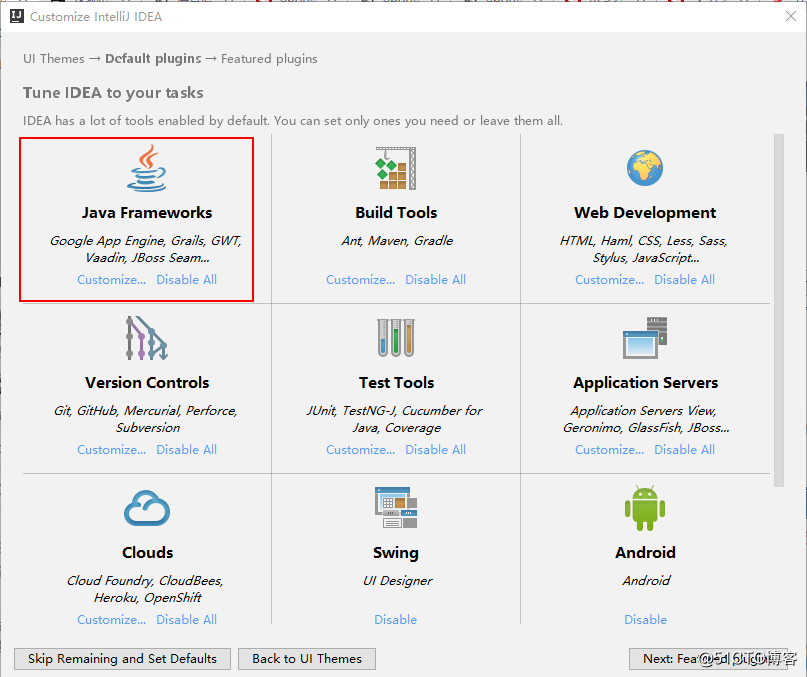Open Customize link for Version Controls
The image size is (807, 677).
(112, 449)
